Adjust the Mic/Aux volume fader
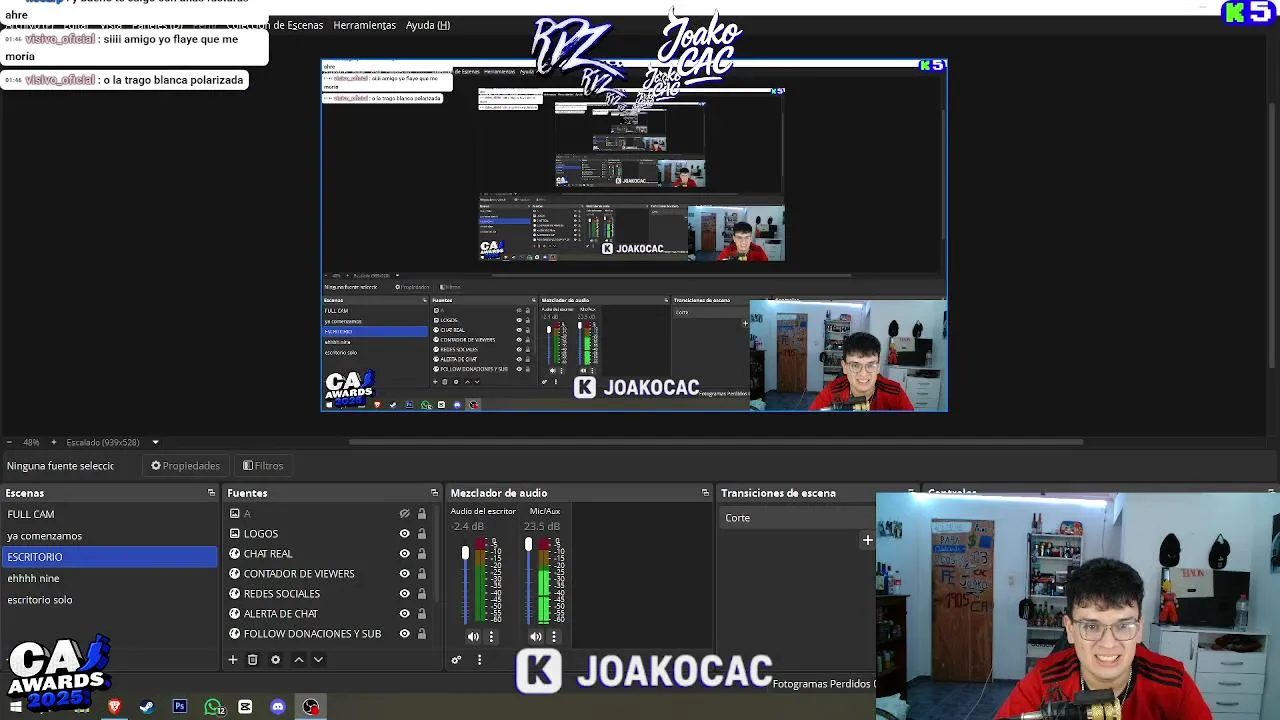 [x=528, y=545]
